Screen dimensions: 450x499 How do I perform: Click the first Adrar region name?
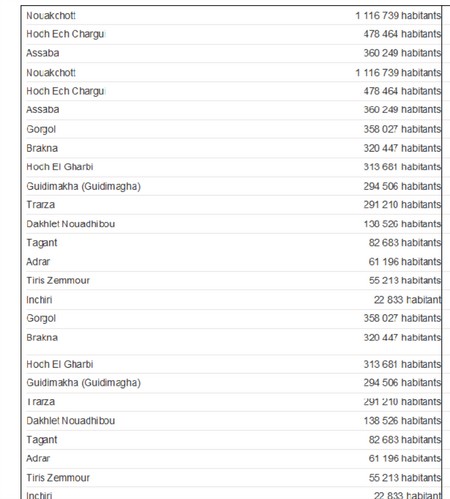[38, 262]
